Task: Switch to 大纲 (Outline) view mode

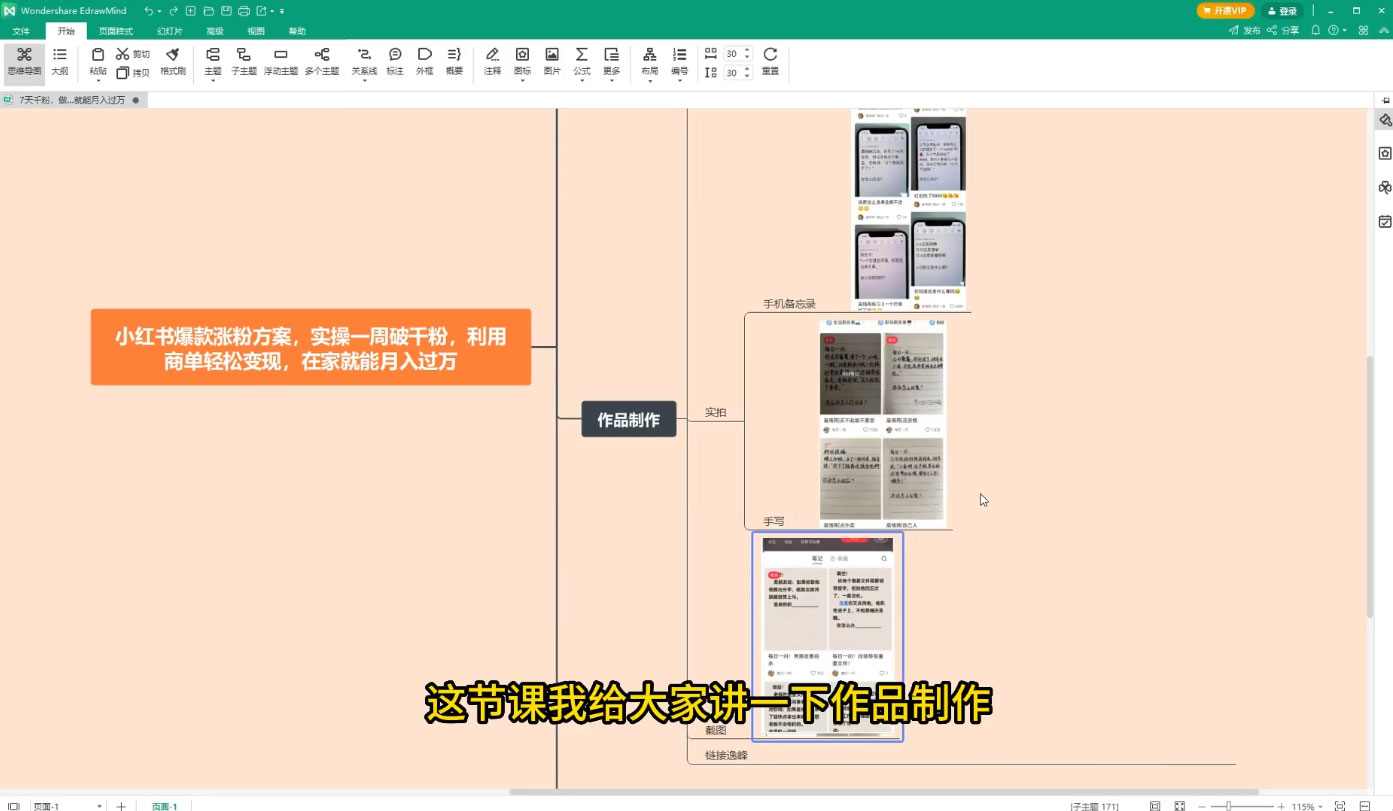Action: [59, 62]
